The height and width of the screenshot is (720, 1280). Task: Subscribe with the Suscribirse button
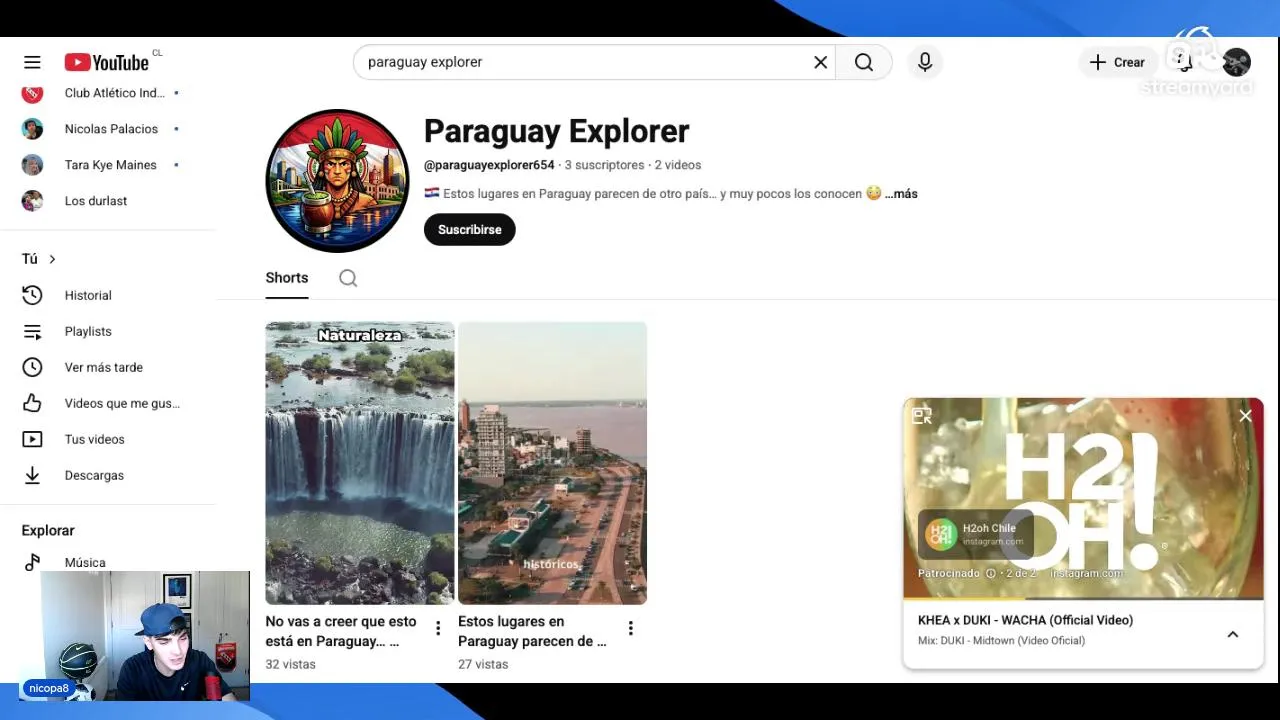(x=469, y=229)
